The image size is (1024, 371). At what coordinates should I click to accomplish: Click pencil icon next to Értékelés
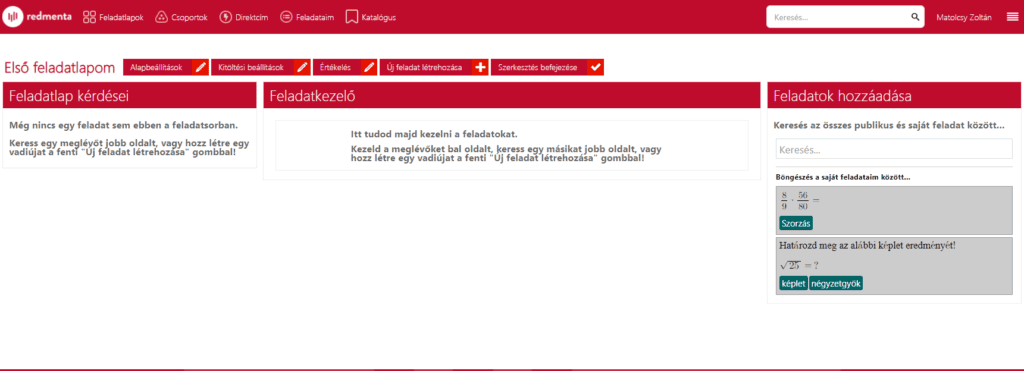[x=369, y=67]
